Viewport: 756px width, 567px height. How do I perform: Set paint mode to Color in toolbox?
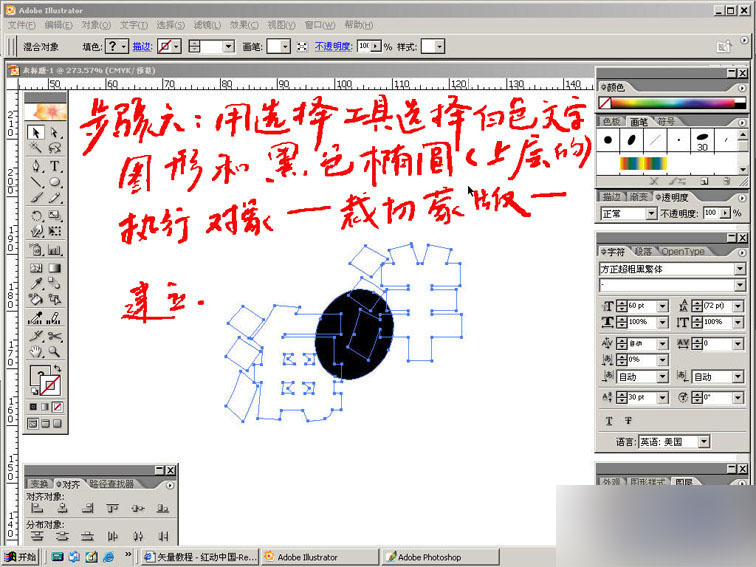tap(33, 407)
